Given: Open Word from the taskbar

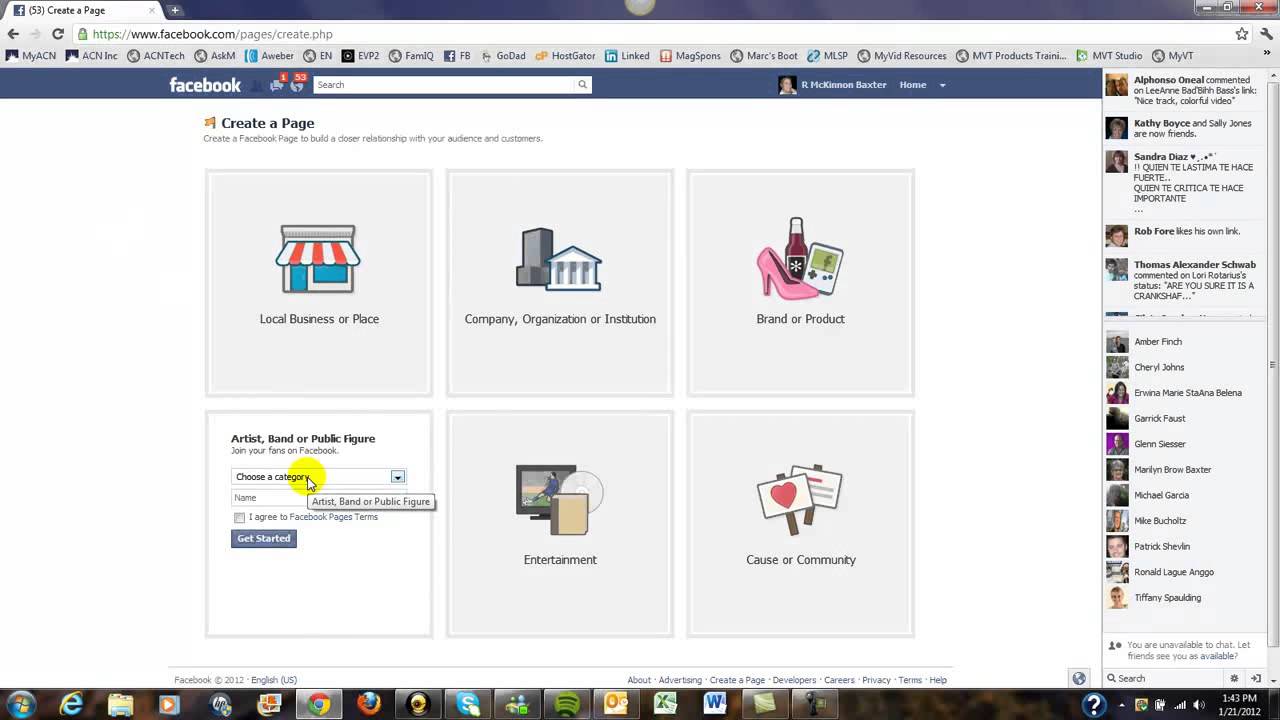Looking at the screenshot, I should pos(715,704).
